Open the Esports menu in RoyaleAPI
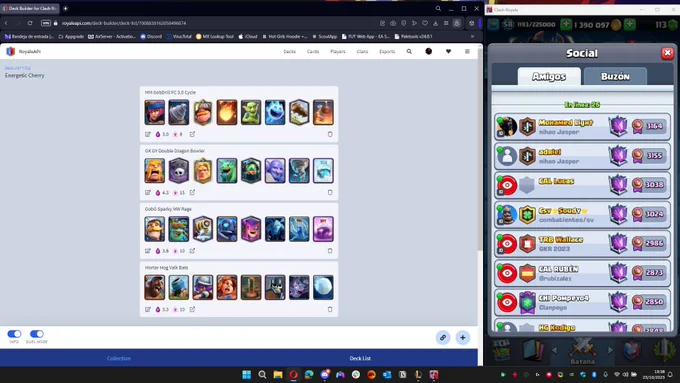Viewport: 680px width, 383px height. click(x=387, y=51)
